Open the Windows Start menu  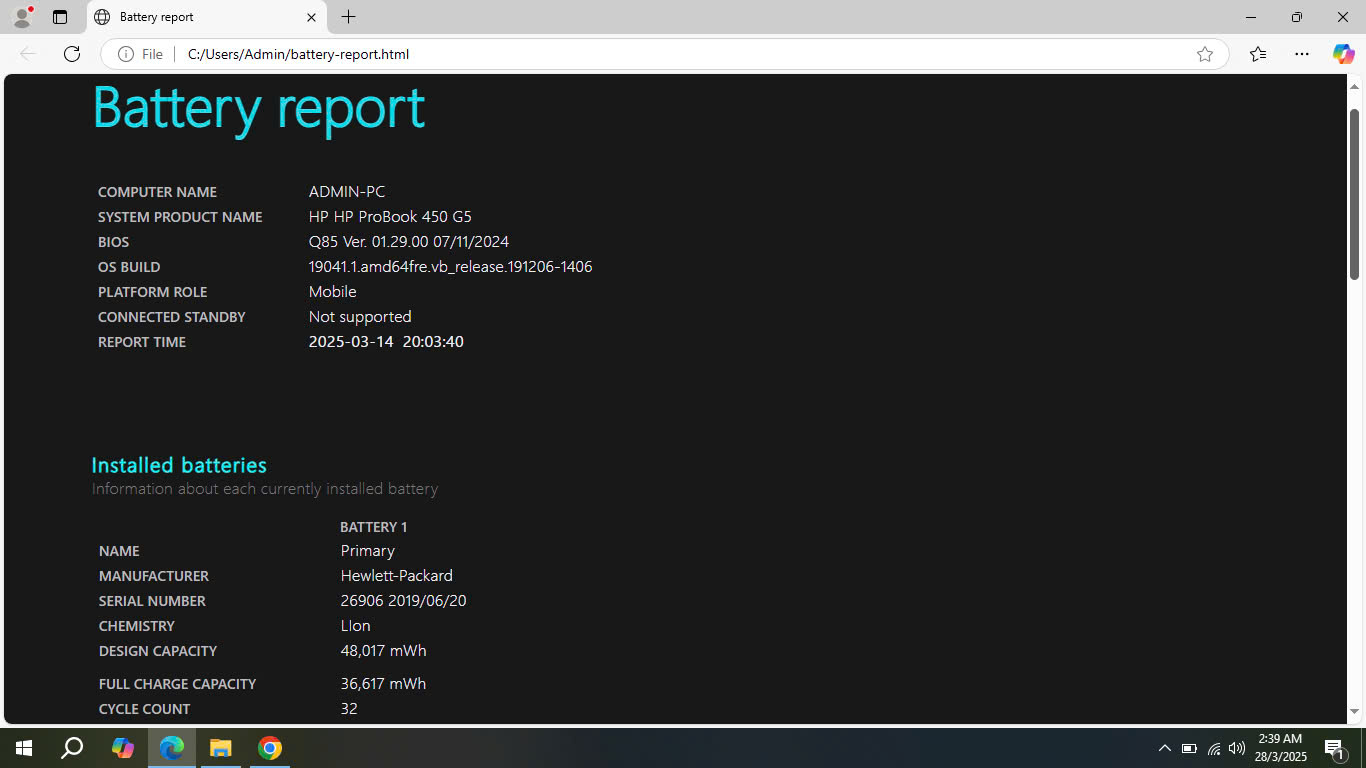[24, 748]
